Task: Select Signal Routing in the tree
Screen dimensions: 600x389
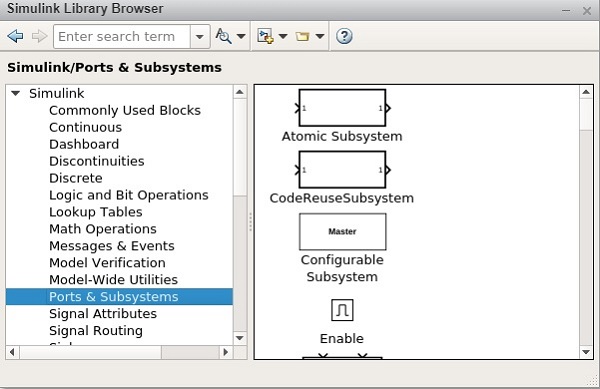Action: [x=96, y=330]
